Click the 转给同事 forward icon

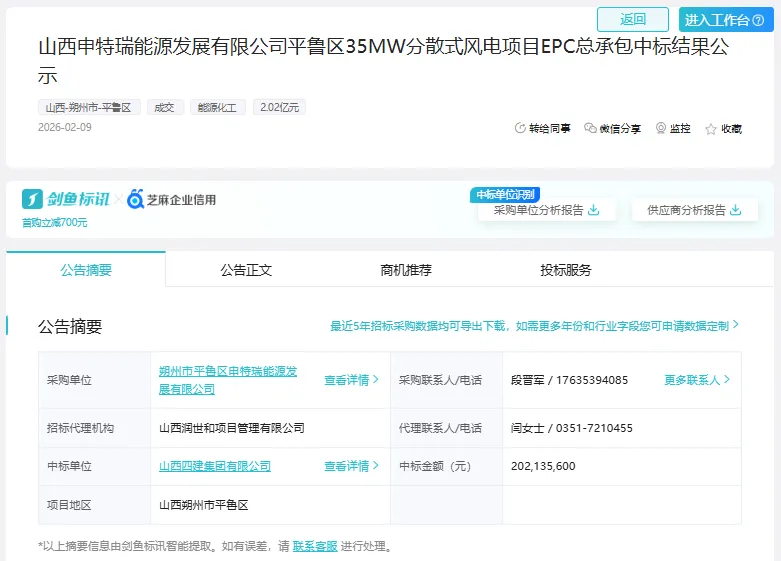pyautogui.click(x=520, y=129)
